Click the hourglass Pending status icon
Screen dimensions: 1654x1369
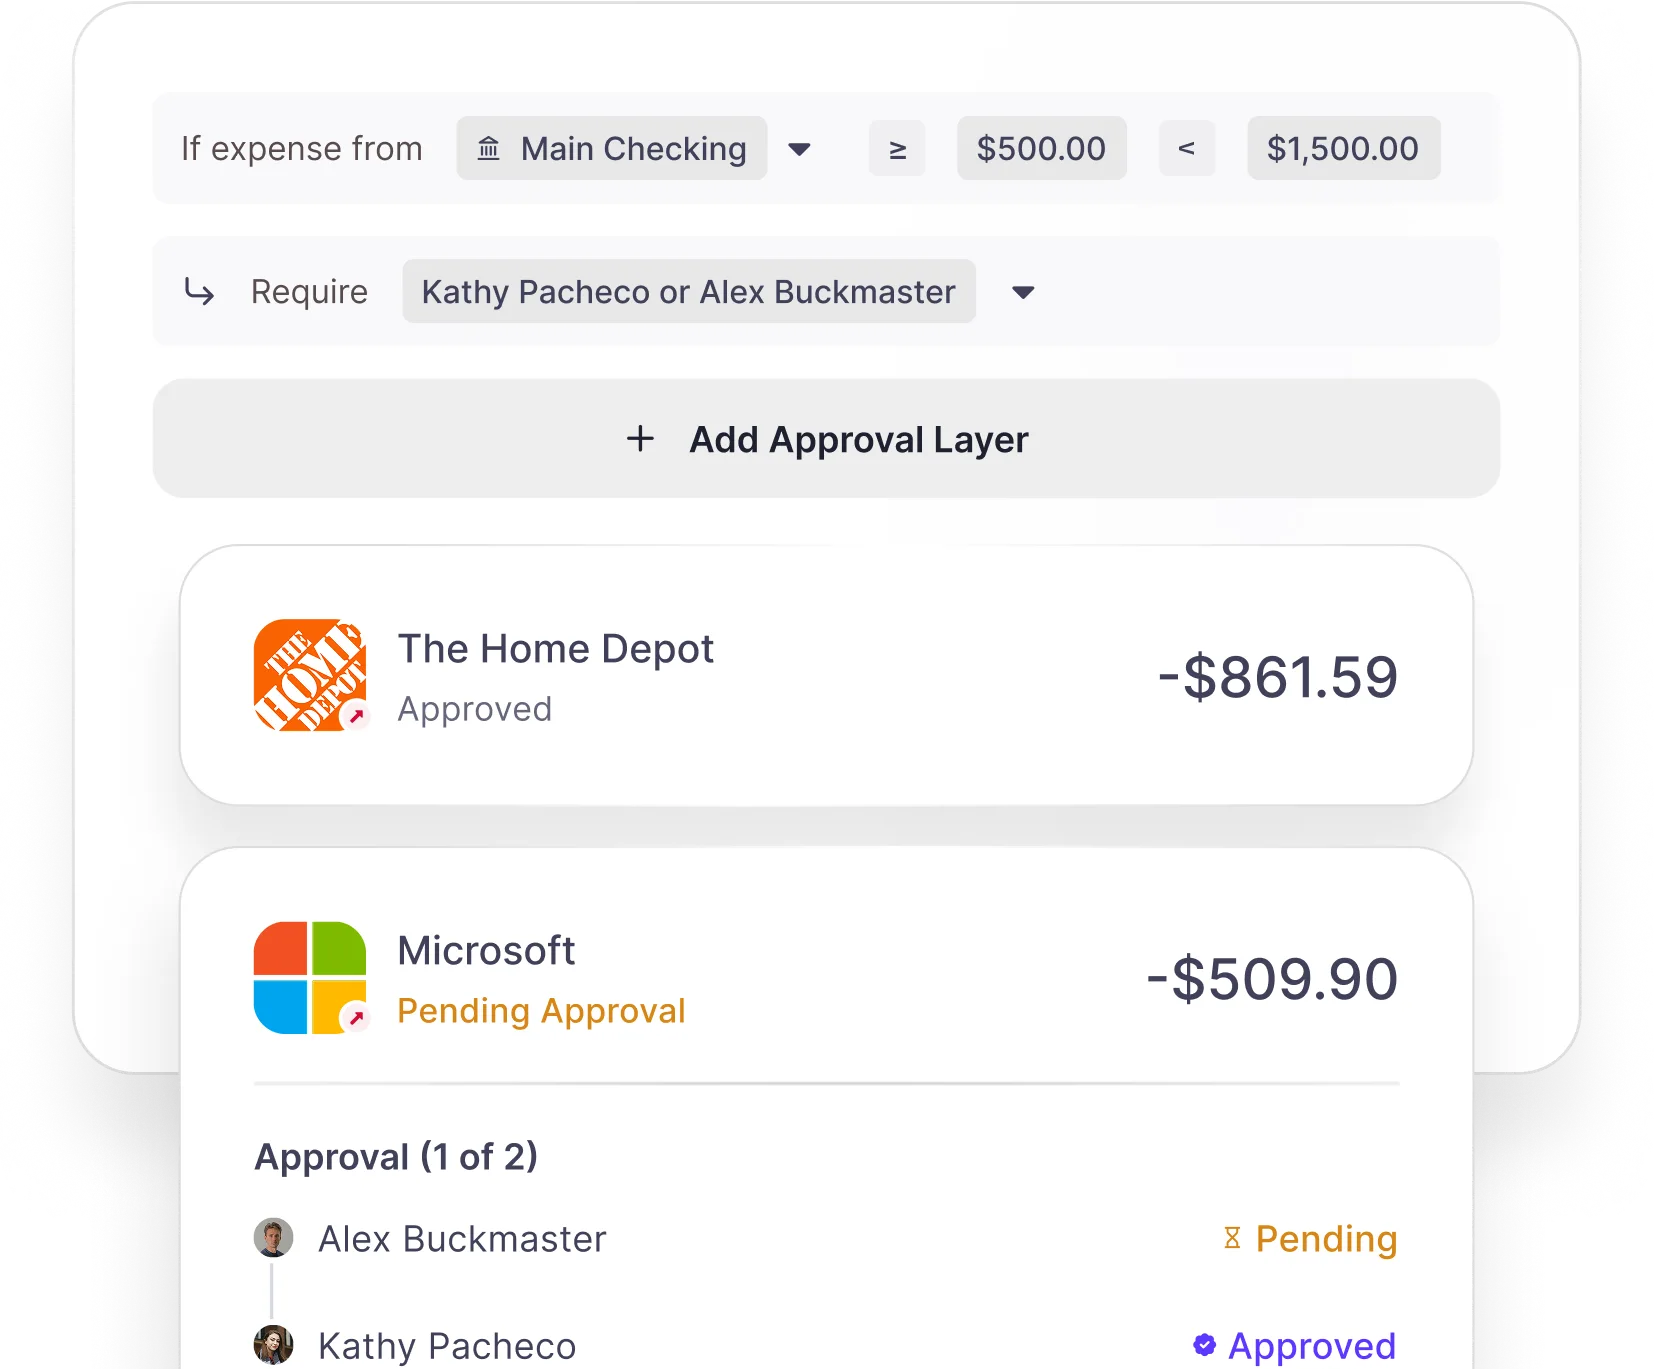[1232, 1238]
